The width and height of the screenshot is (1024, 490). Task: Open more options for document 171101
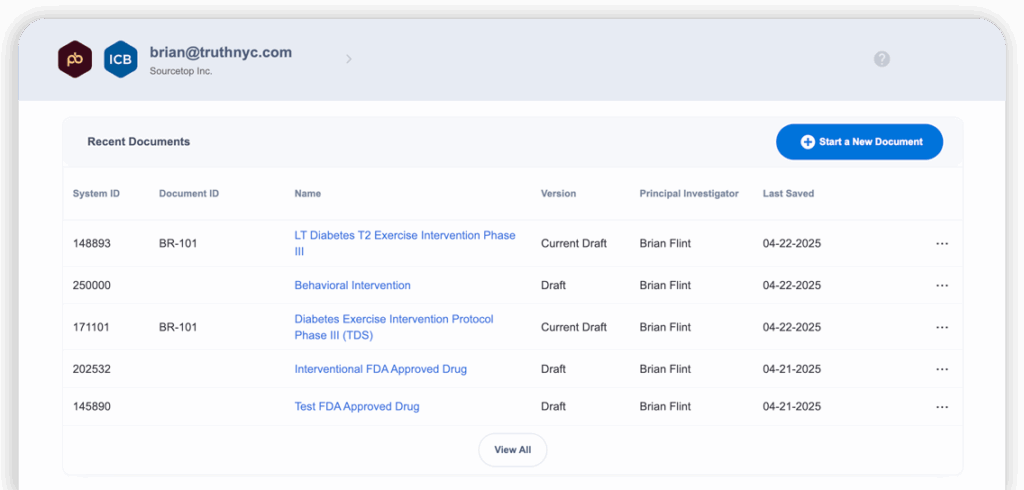[x=941, y=328]
